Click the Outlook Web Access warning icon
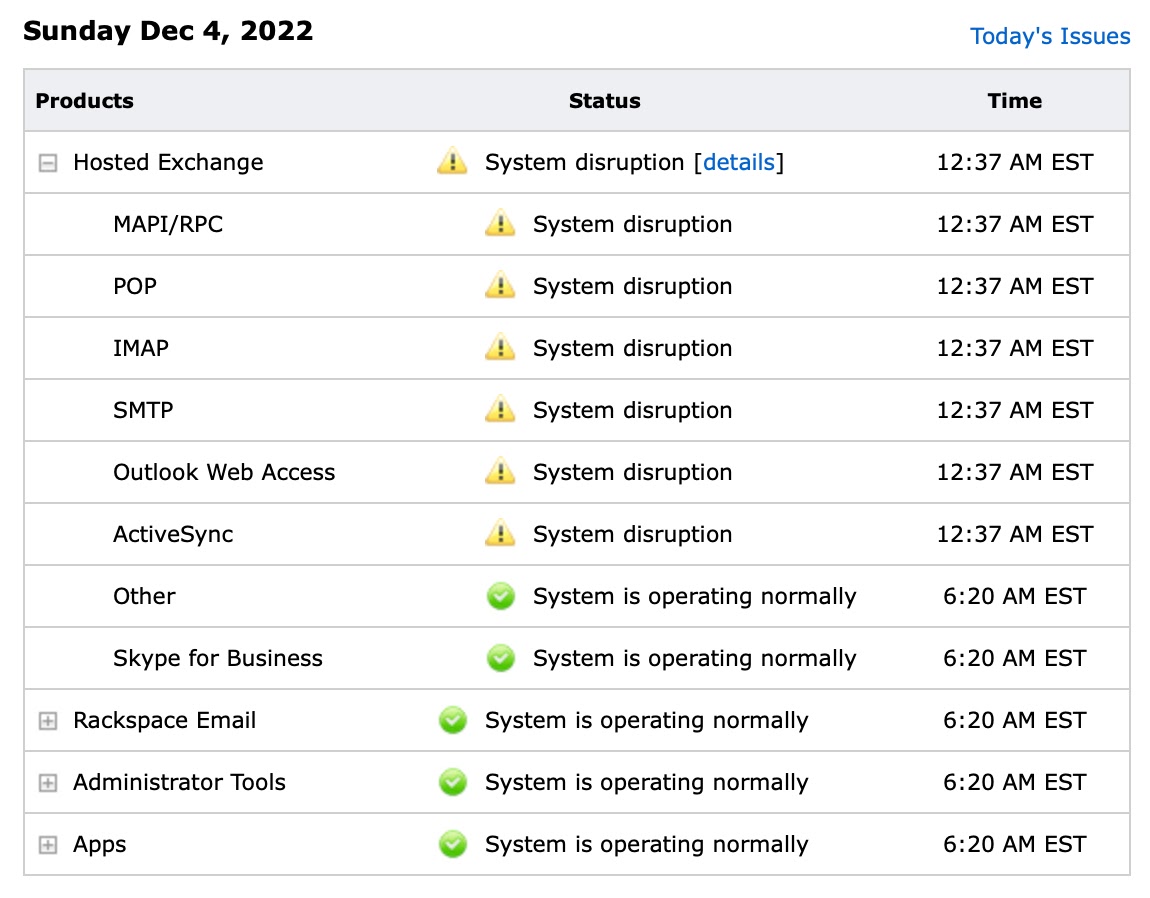Image resolution: width=1150 pixels, height=898 pixels. point(500,470)
